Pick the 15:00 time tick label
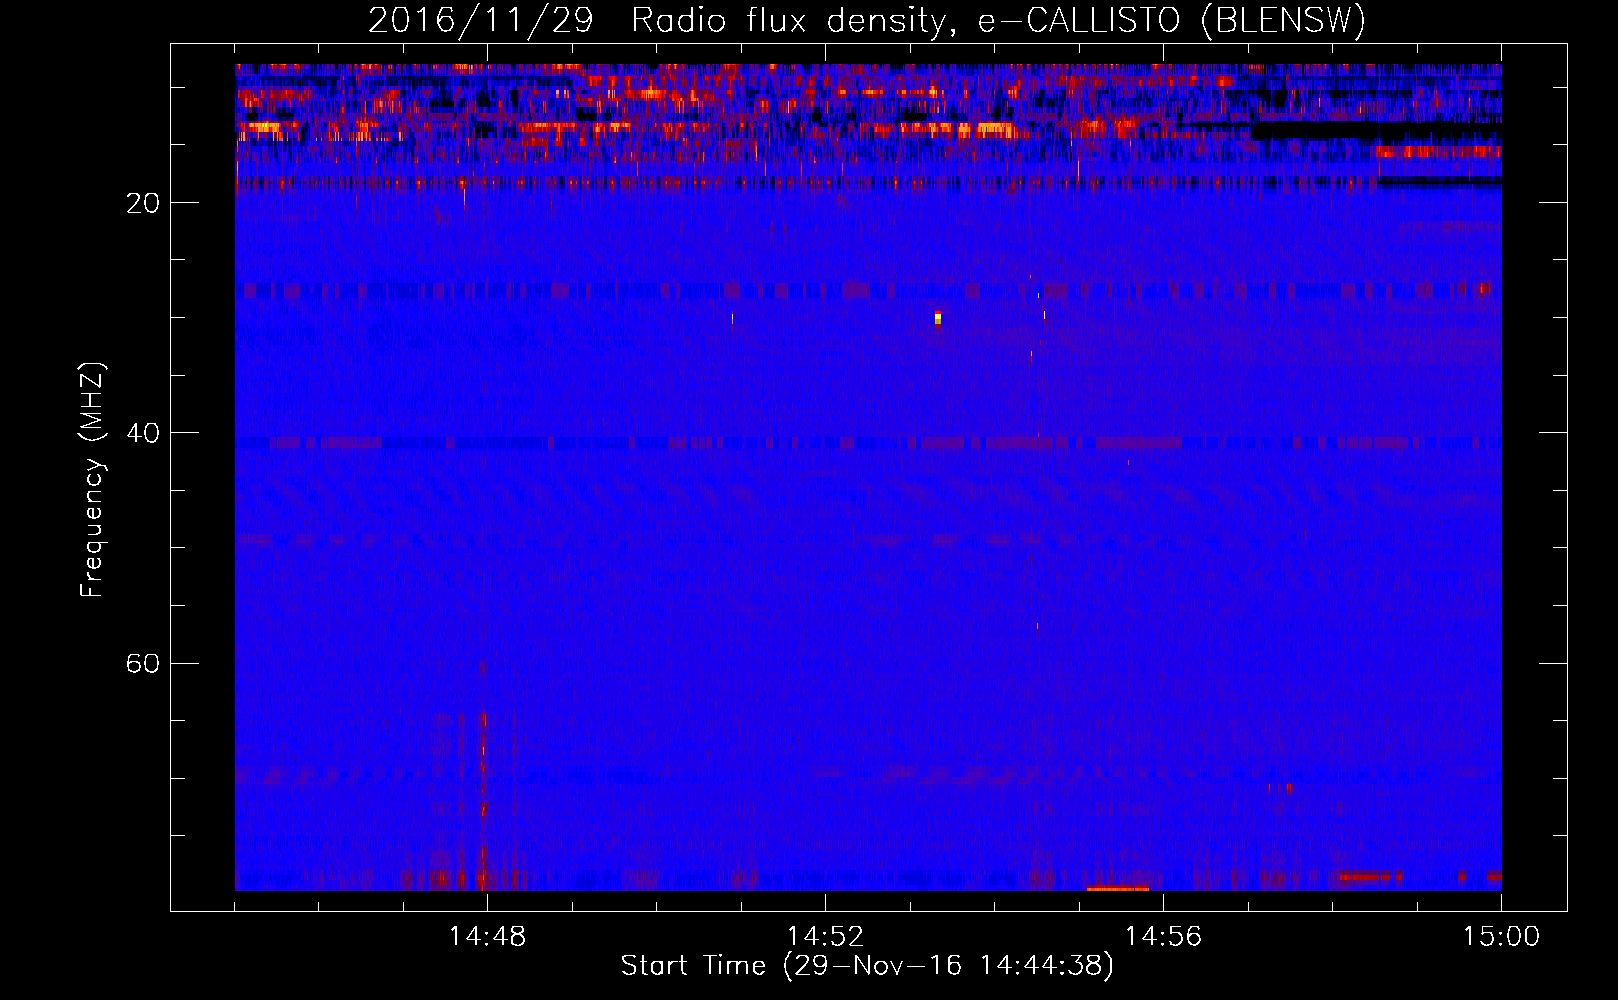The height and width of the screenshot is (1000, 1618). [x=1501, y=936]
